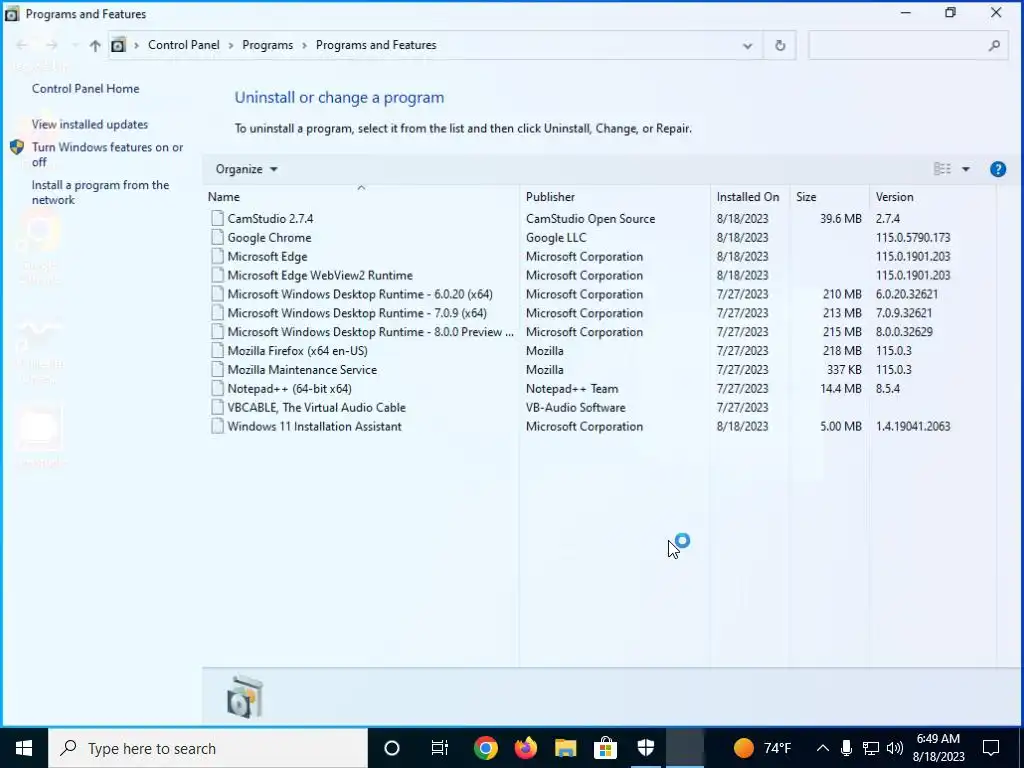This screenshot has width=1024, height=768.
Task: Go up one level with the up arrow
Action: coord(95,46)
